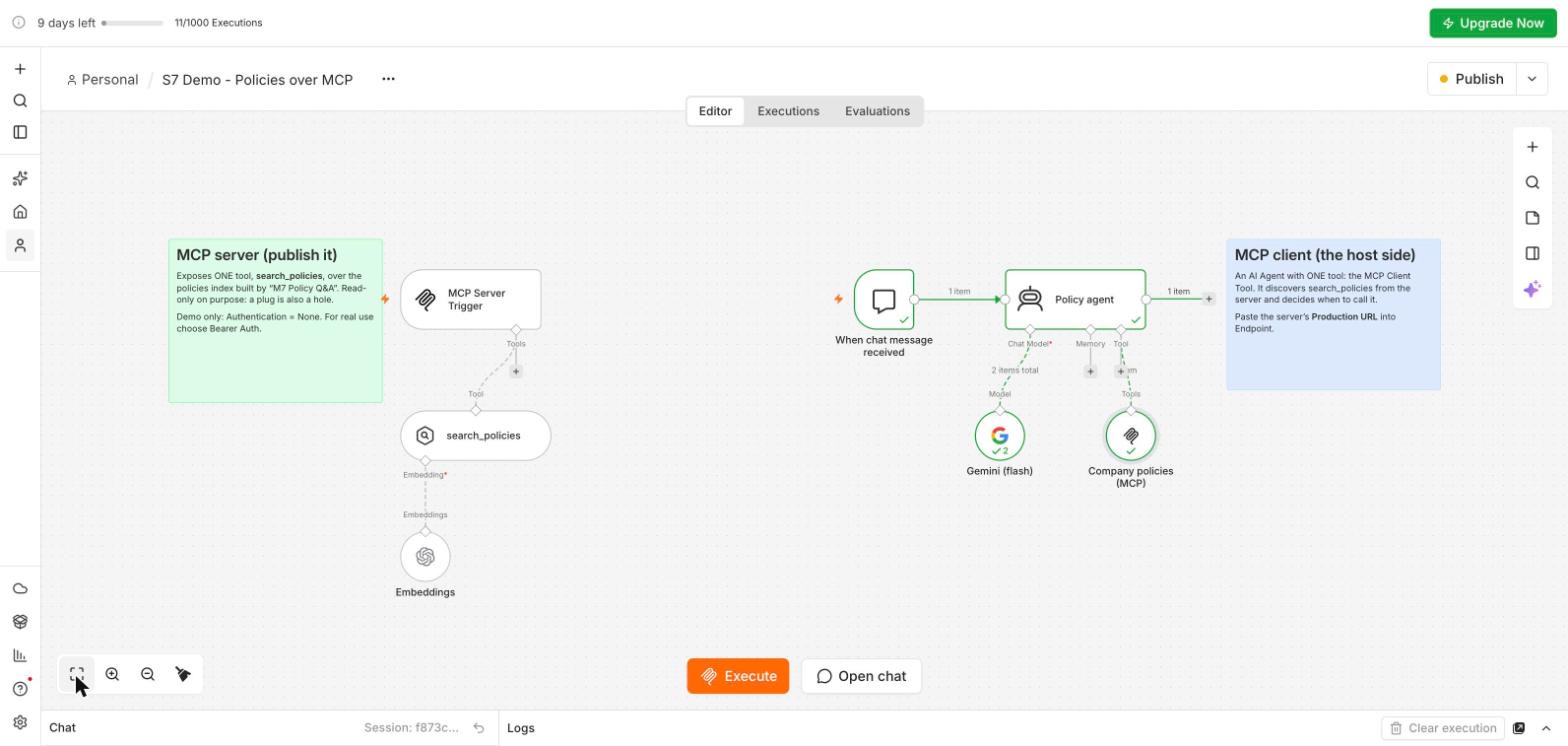Click the orange Execute button
This screenshot has height=746, width=1568.
pyautogui.click(x=738, y=676)
